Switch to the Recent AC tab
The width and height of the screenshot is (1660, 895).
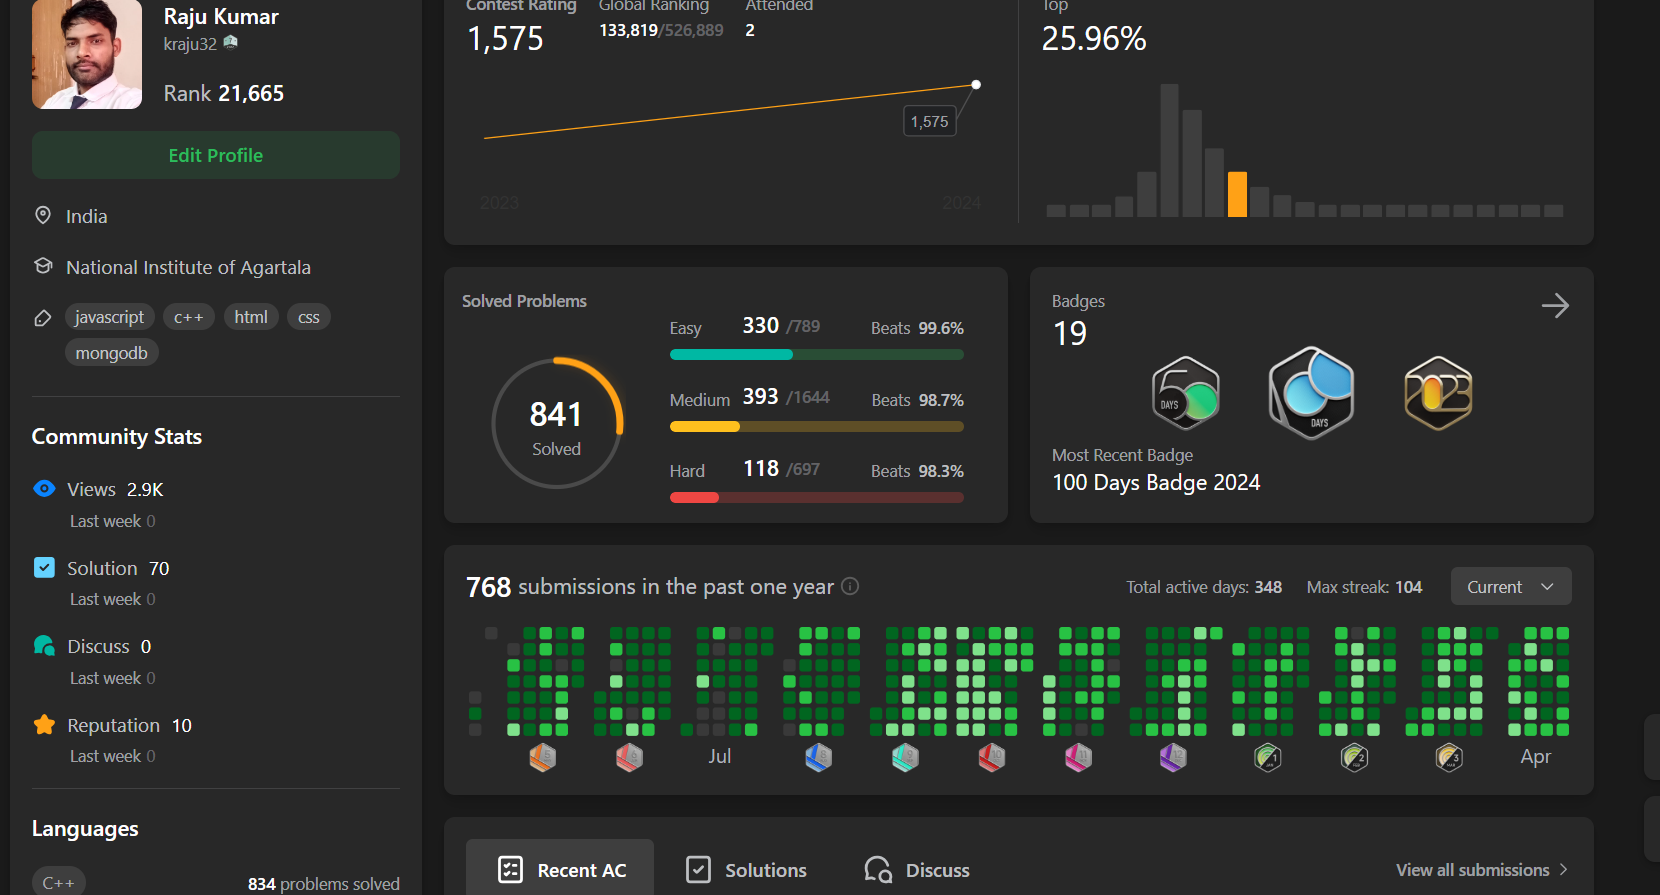tap(561, 870)
